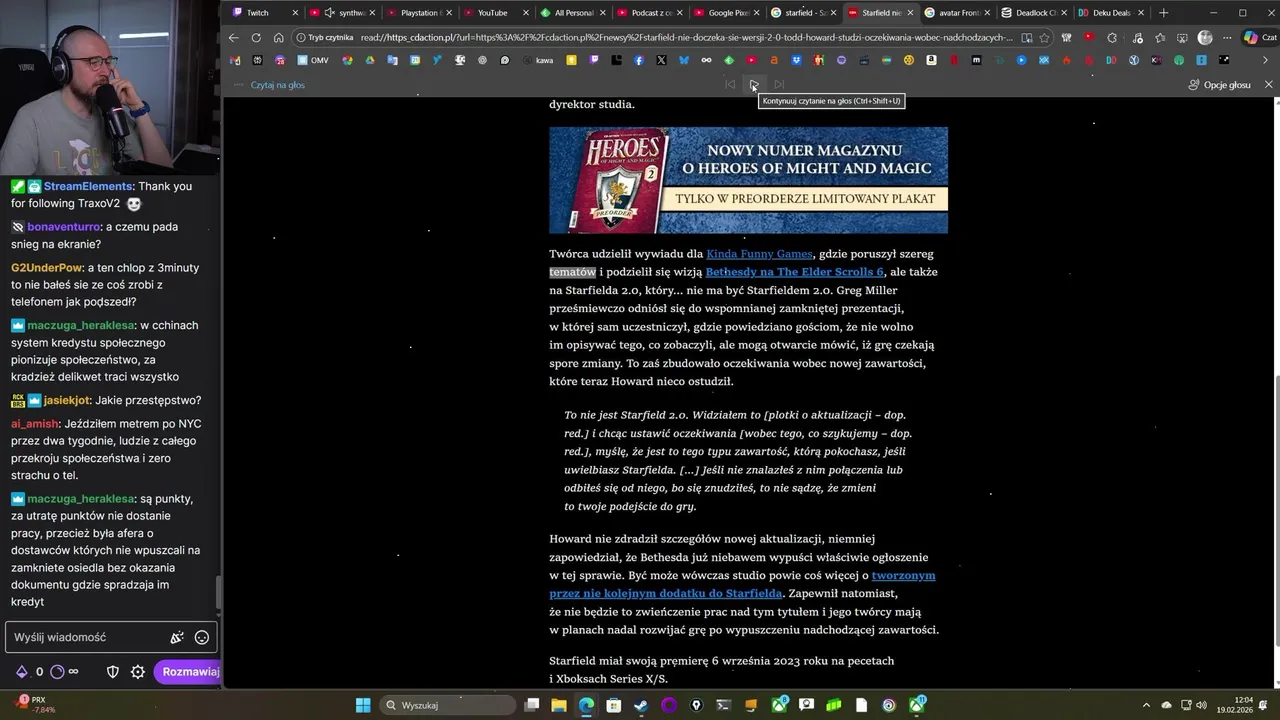Open the X (Twitter) bookmark icon
This screenshot has width=1280, height=720.
[661, 60]
